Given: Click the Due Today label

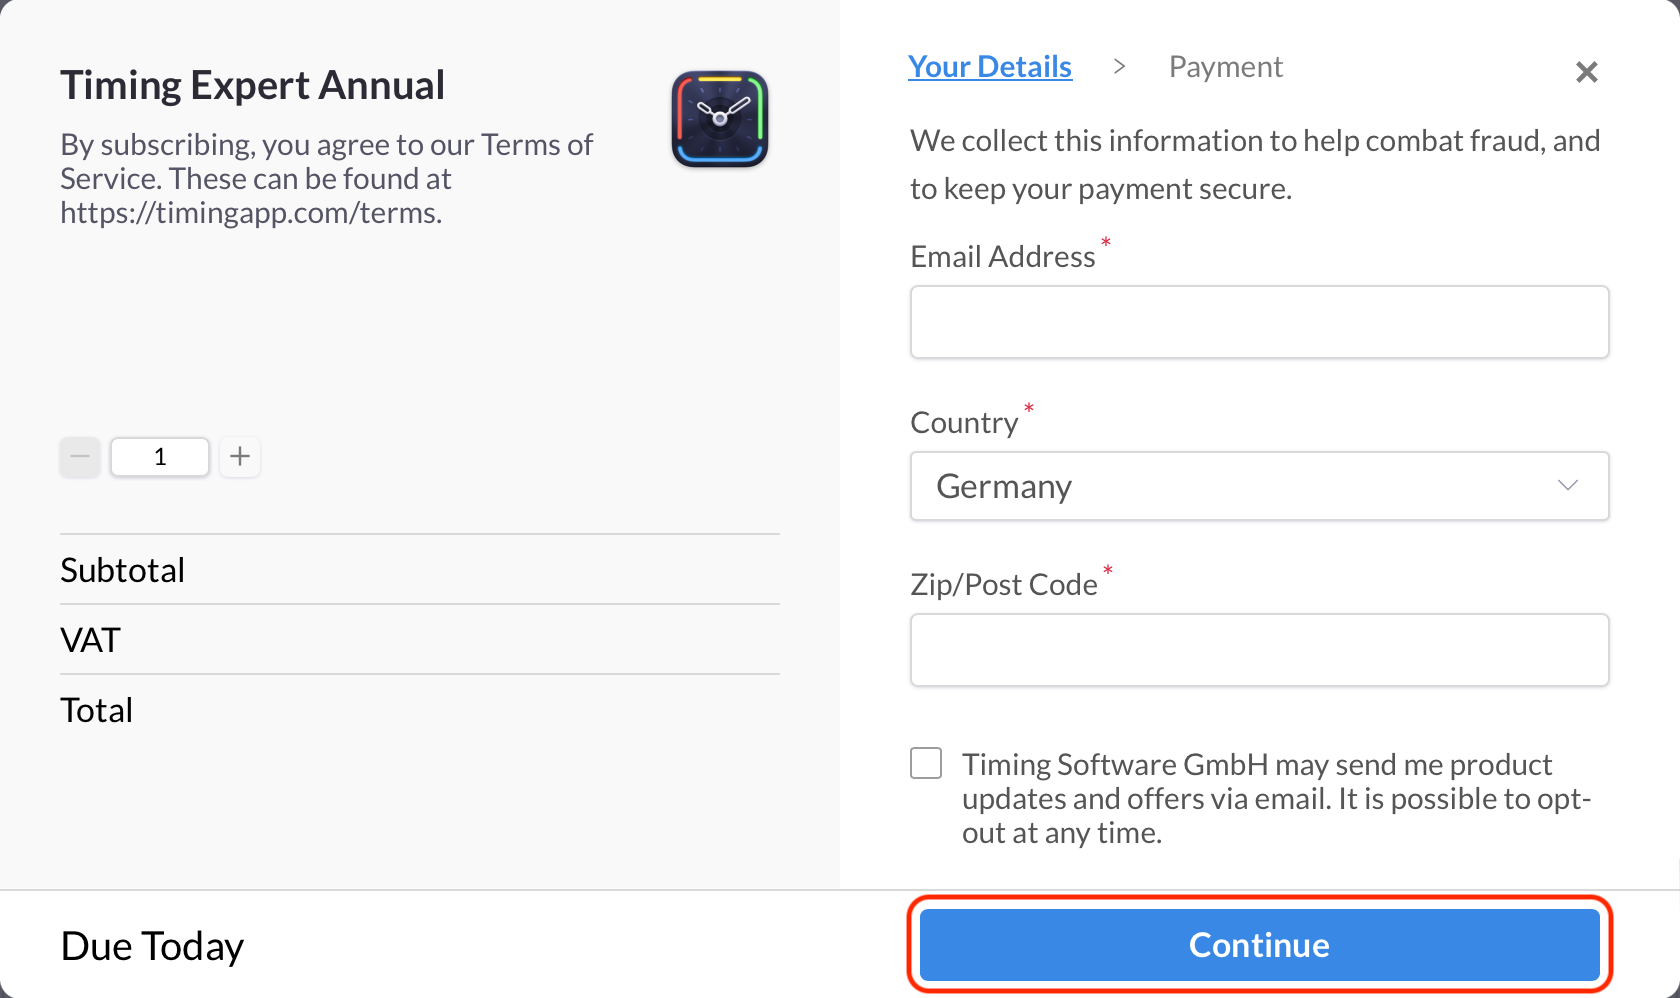Looking at the screenshot, I should (x=152, y=944).
